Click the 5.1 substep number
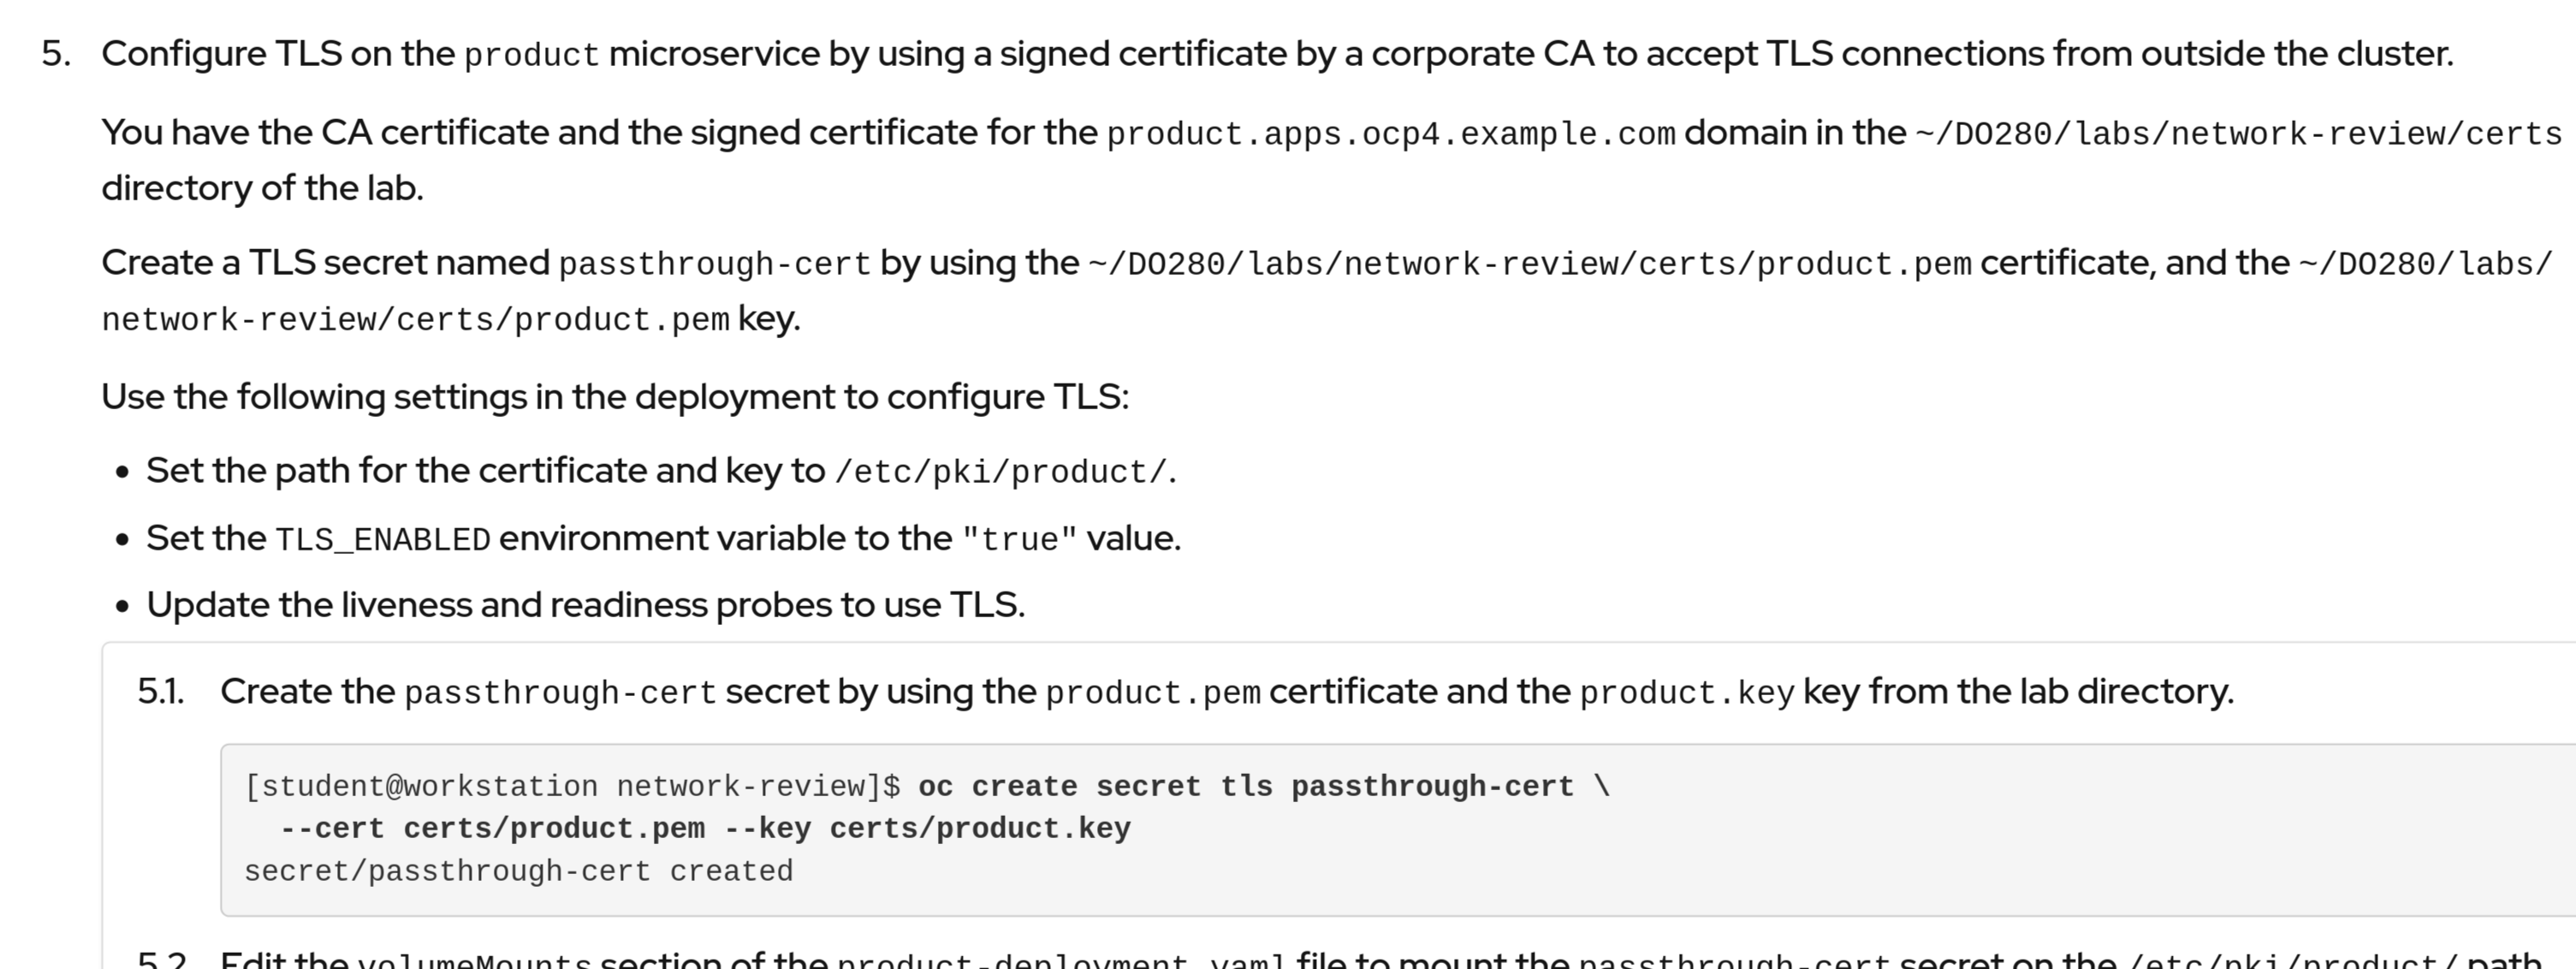Viewport: 2576px width, 969px height. click(x=161, y=692)
